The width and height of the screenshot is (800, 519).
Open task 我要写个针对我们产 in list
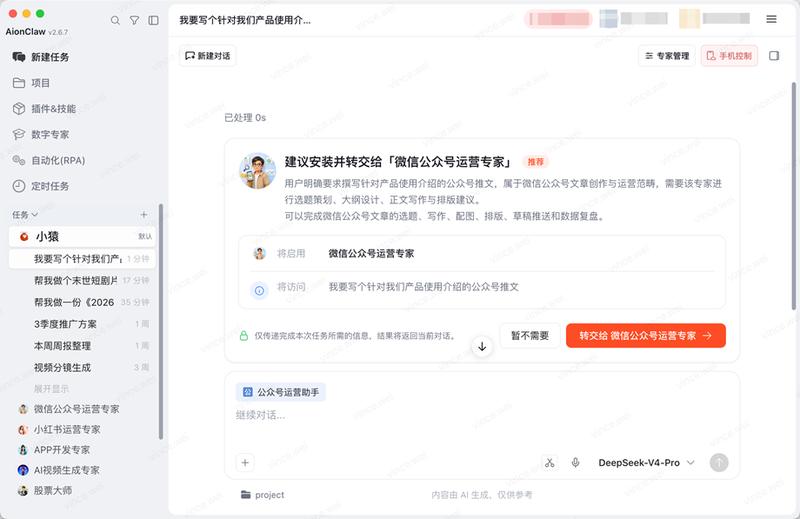click(82, 259)
